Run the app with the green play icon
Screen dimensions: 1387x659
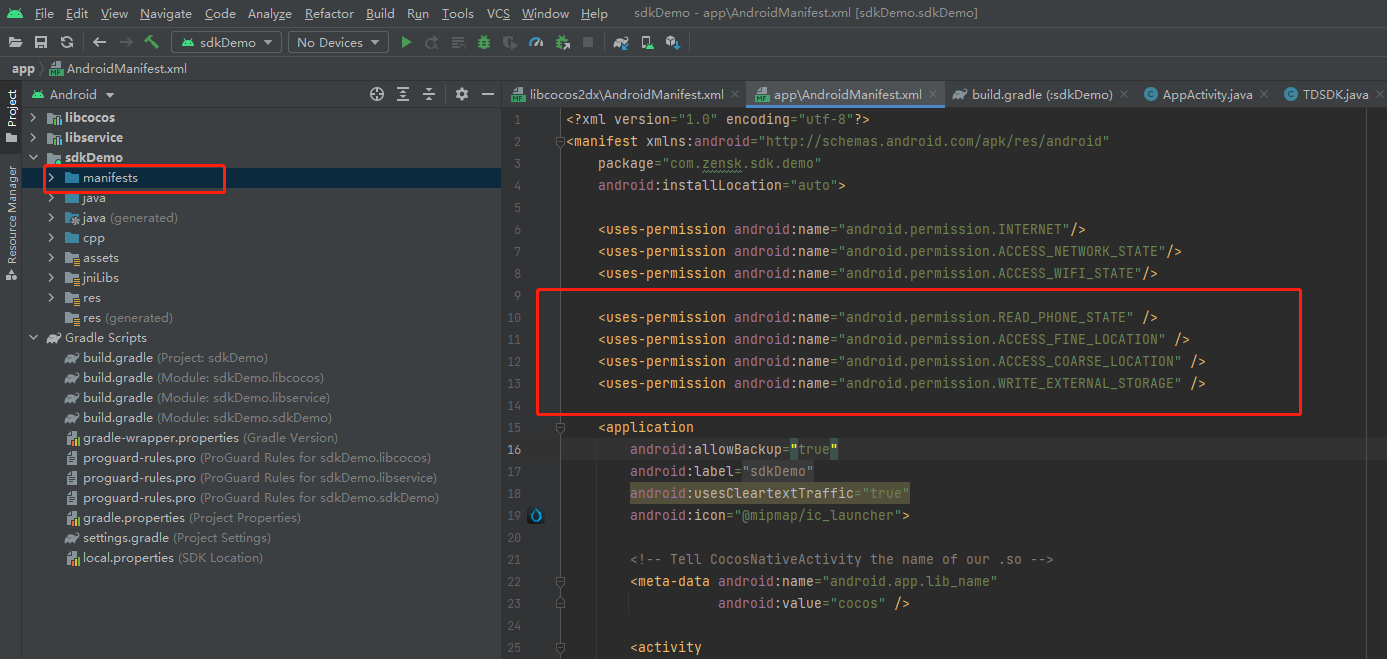click(406, 42)
